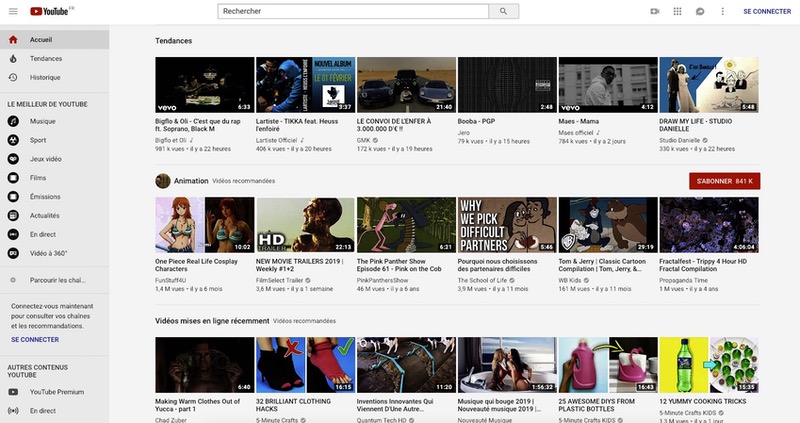The image size is (800, 423).
Task: Open 12 YUMMY COOKING TRICKS thumbnail
Action: (x=709, y=364)
